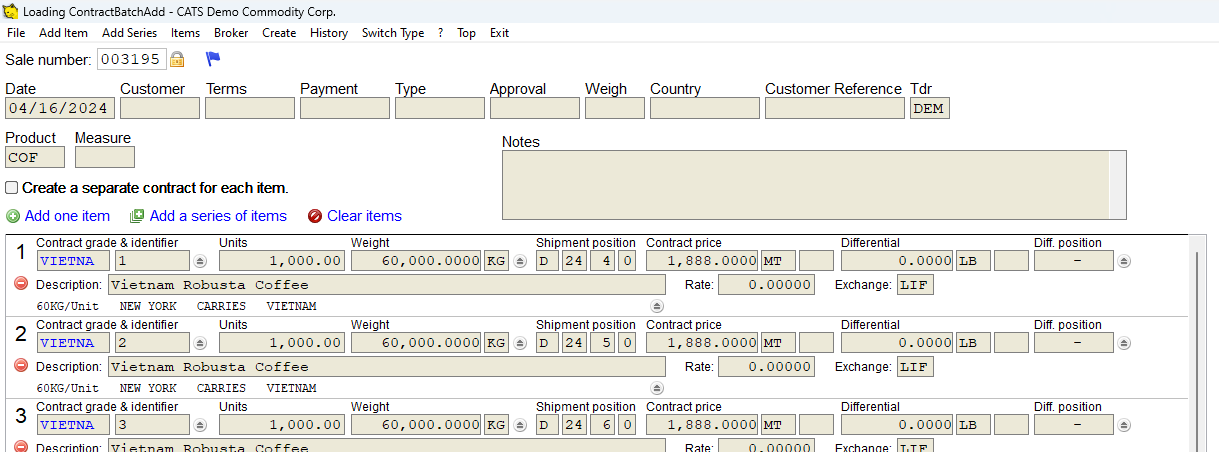The height and width of the screenshot is (452, 1219).
Task: Click the Top menu item
Action: pyautogui.click(x=466, y=33)
